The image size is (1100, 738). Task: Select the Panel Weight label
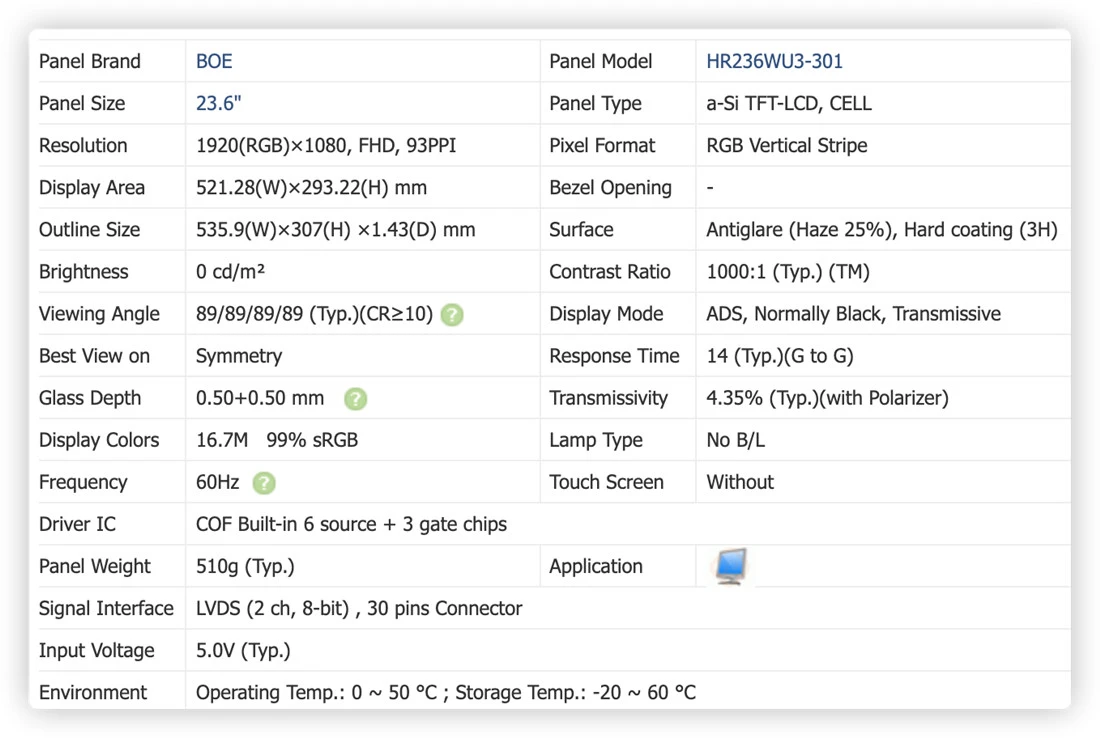tap(95, 566)
